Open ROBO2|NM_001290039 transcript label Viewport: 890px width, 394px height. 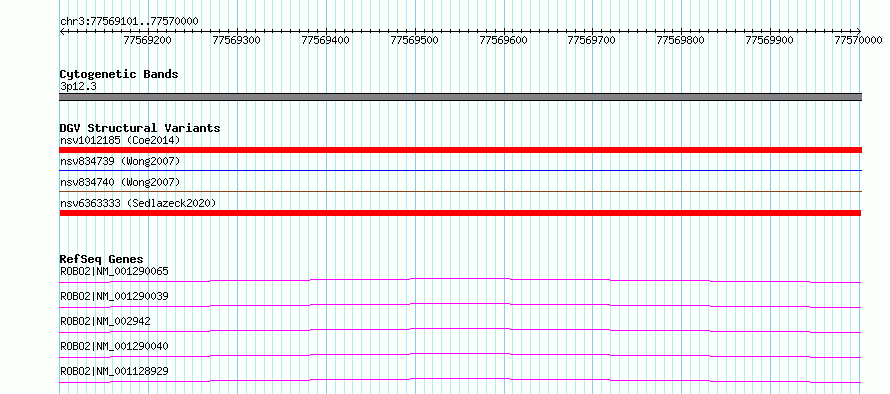114,296
